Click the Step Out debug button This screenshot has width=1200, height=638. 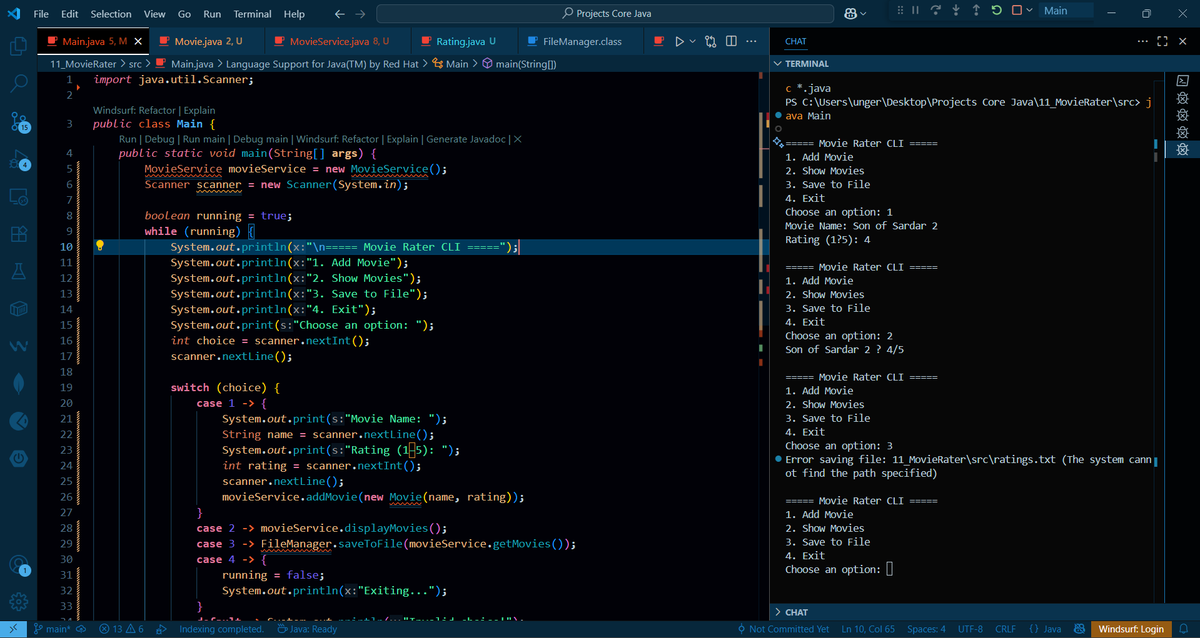tap(976, 11)
